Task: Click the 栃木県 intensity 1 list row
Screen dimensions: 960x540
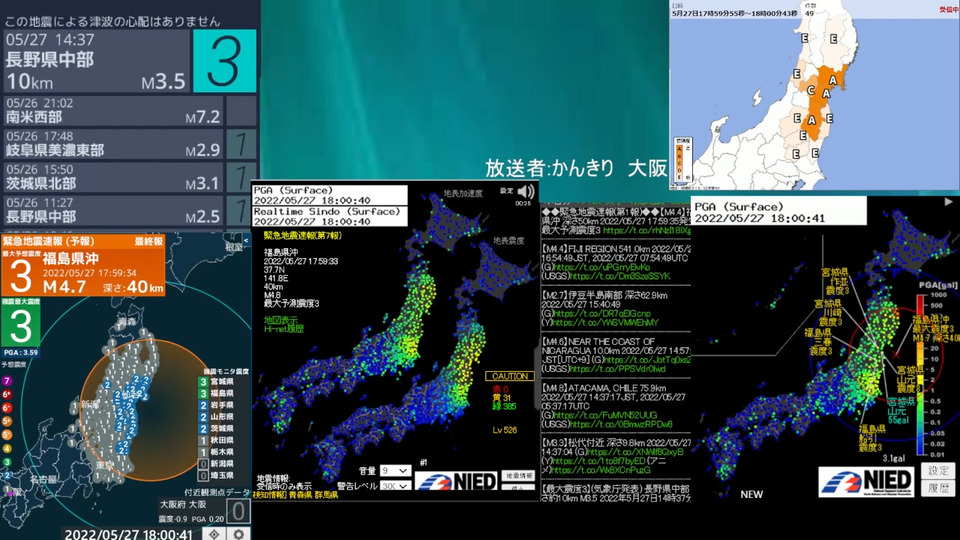Action: (216, 452)
